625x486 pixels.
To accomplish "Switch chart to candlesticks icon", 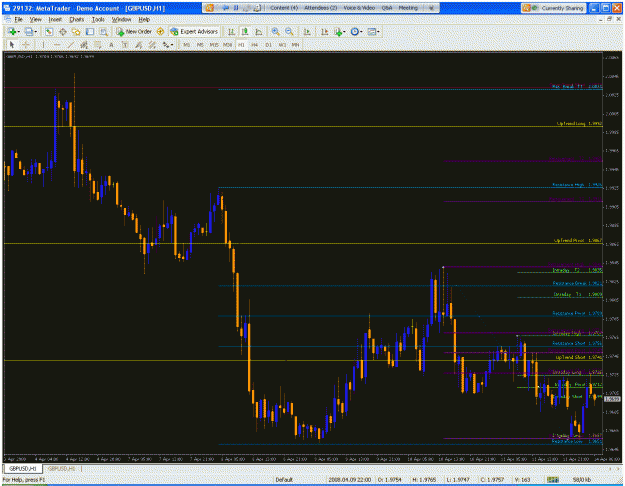I will [x=245, y=31].
